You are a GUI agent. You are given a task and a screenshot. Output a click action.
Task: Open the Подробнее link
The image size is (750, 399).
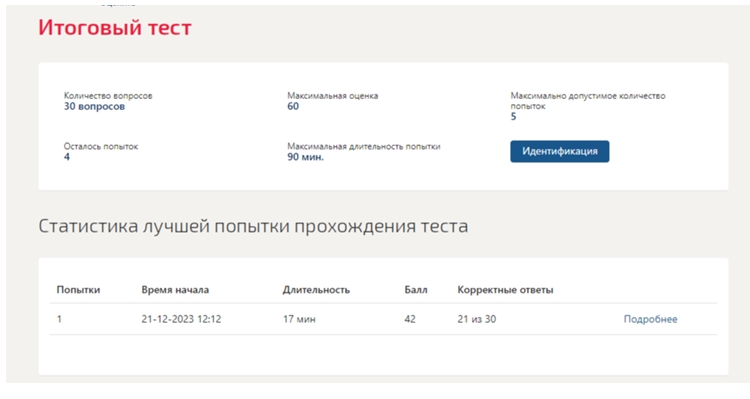pyautogui.click(x=650, y=319)
